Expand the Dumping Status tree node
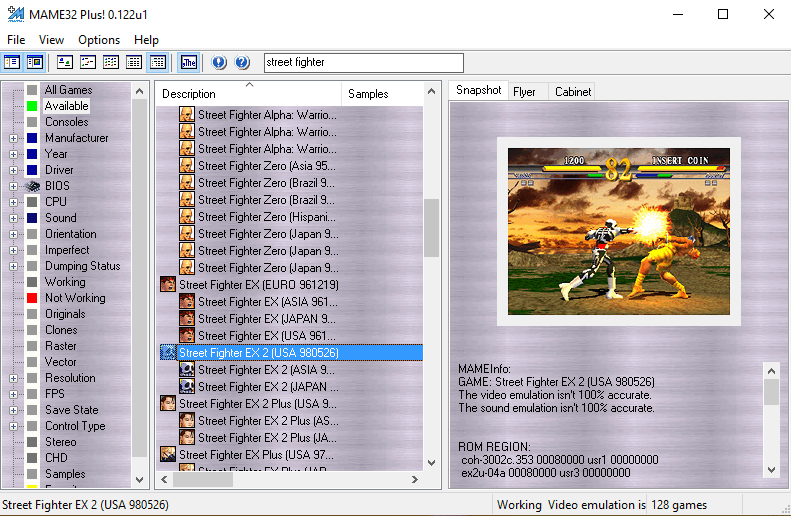Image resolution: width=795 pixels, height=519 pixels. tap(13, 266)
